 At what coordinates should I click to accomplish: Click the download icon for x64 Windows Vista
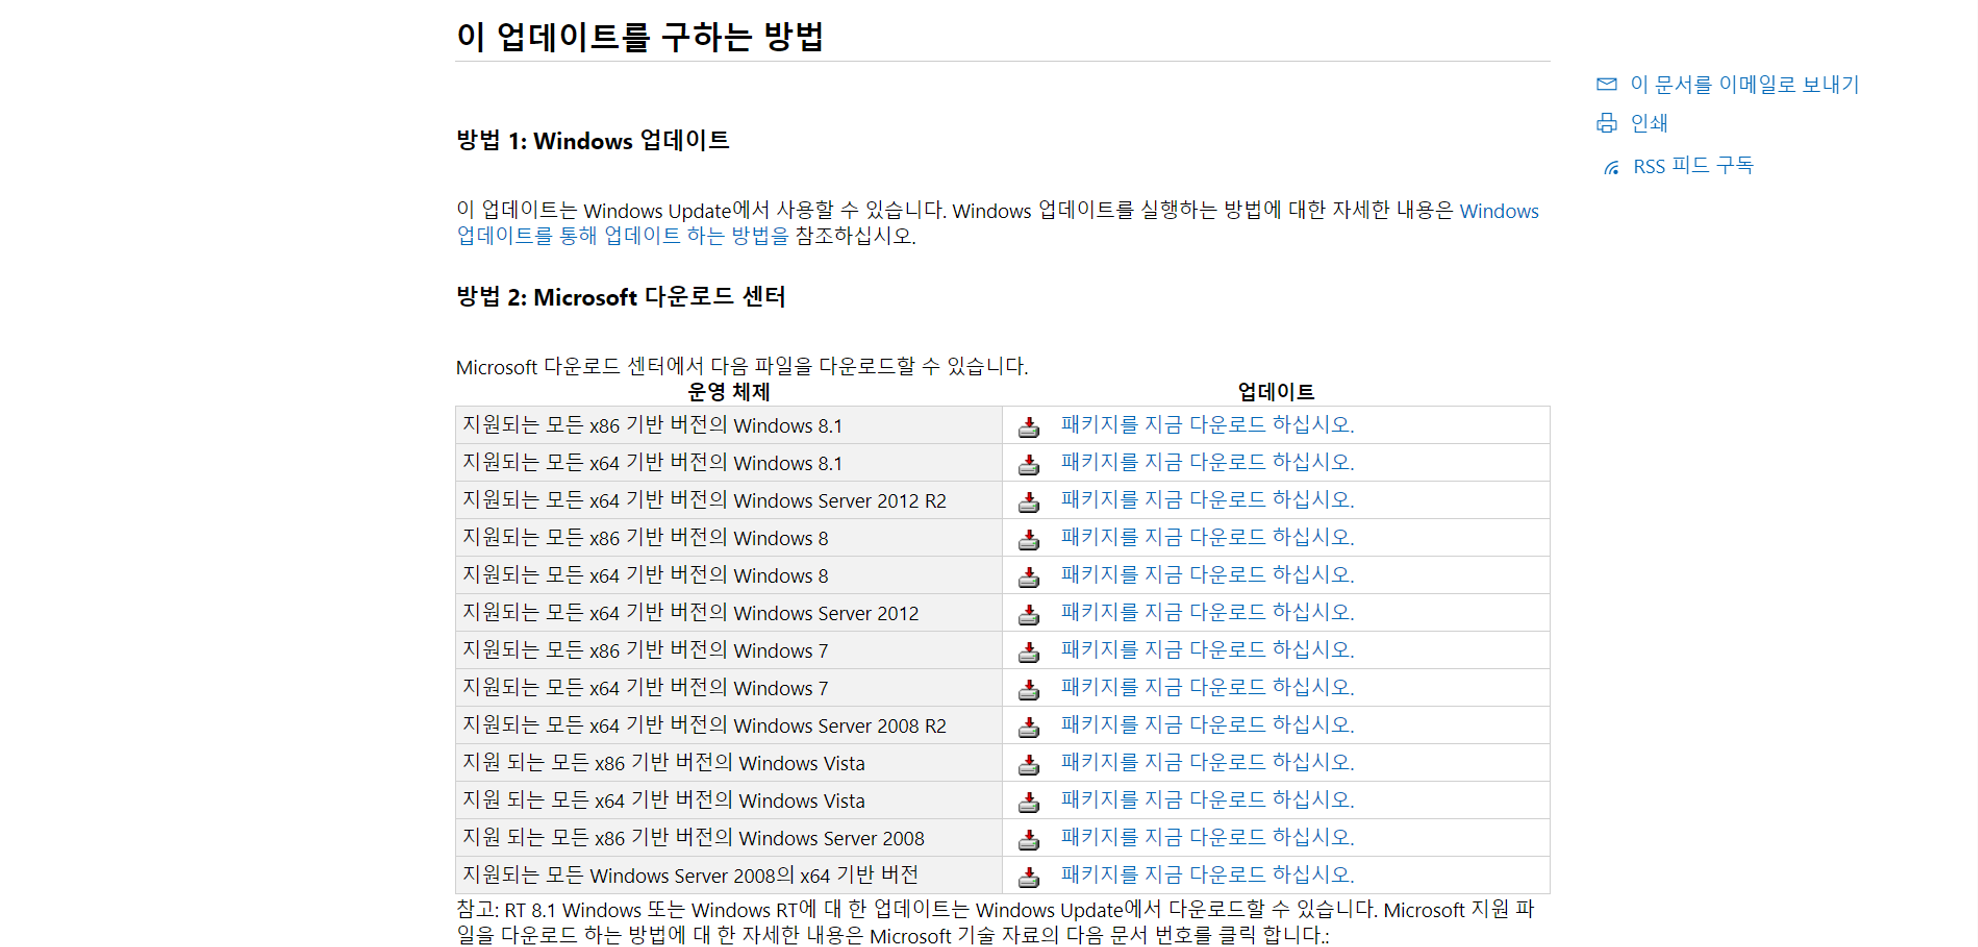point(1028,802)
